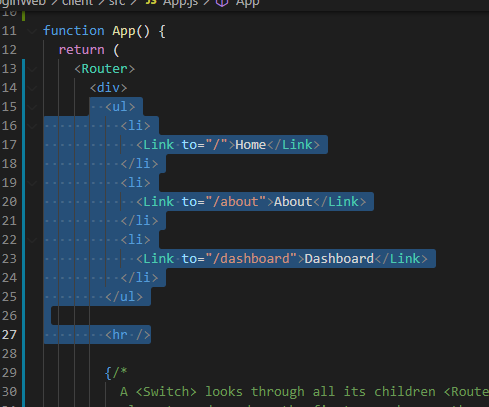The width and height of the screenshot is (489, 407).
Task: Collapse the Router fold chevron on line 13
Action: 32,69
